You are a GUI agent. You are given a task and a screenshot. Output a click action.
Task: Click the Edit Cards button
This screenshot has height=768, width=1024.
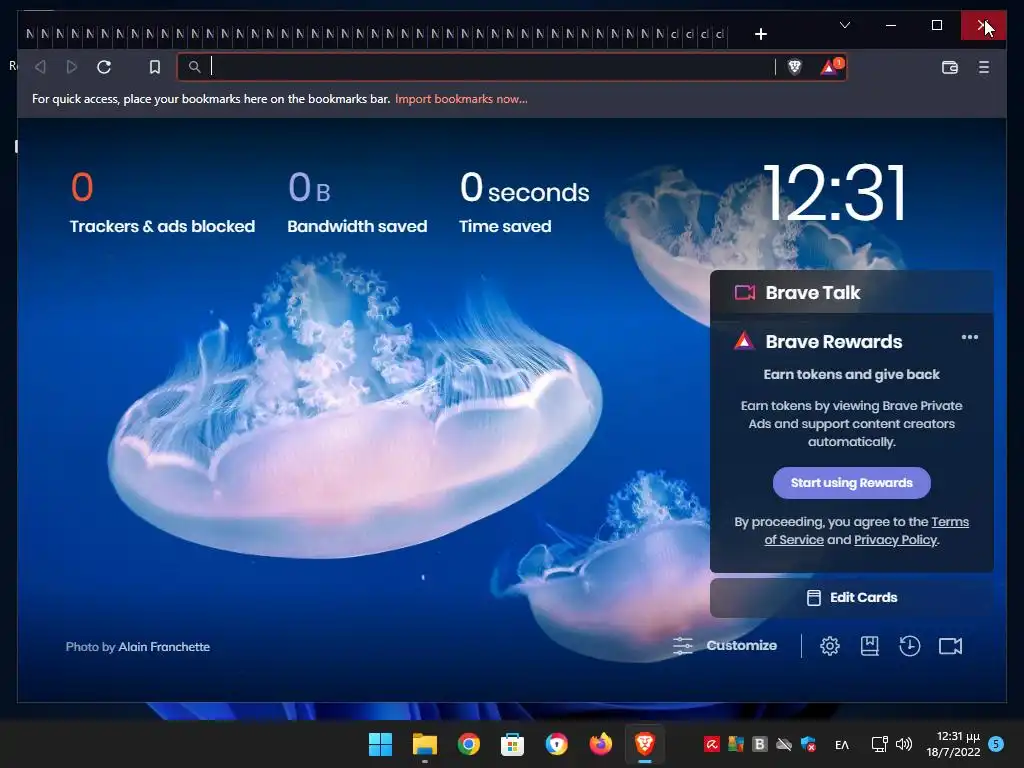(852, 598)
